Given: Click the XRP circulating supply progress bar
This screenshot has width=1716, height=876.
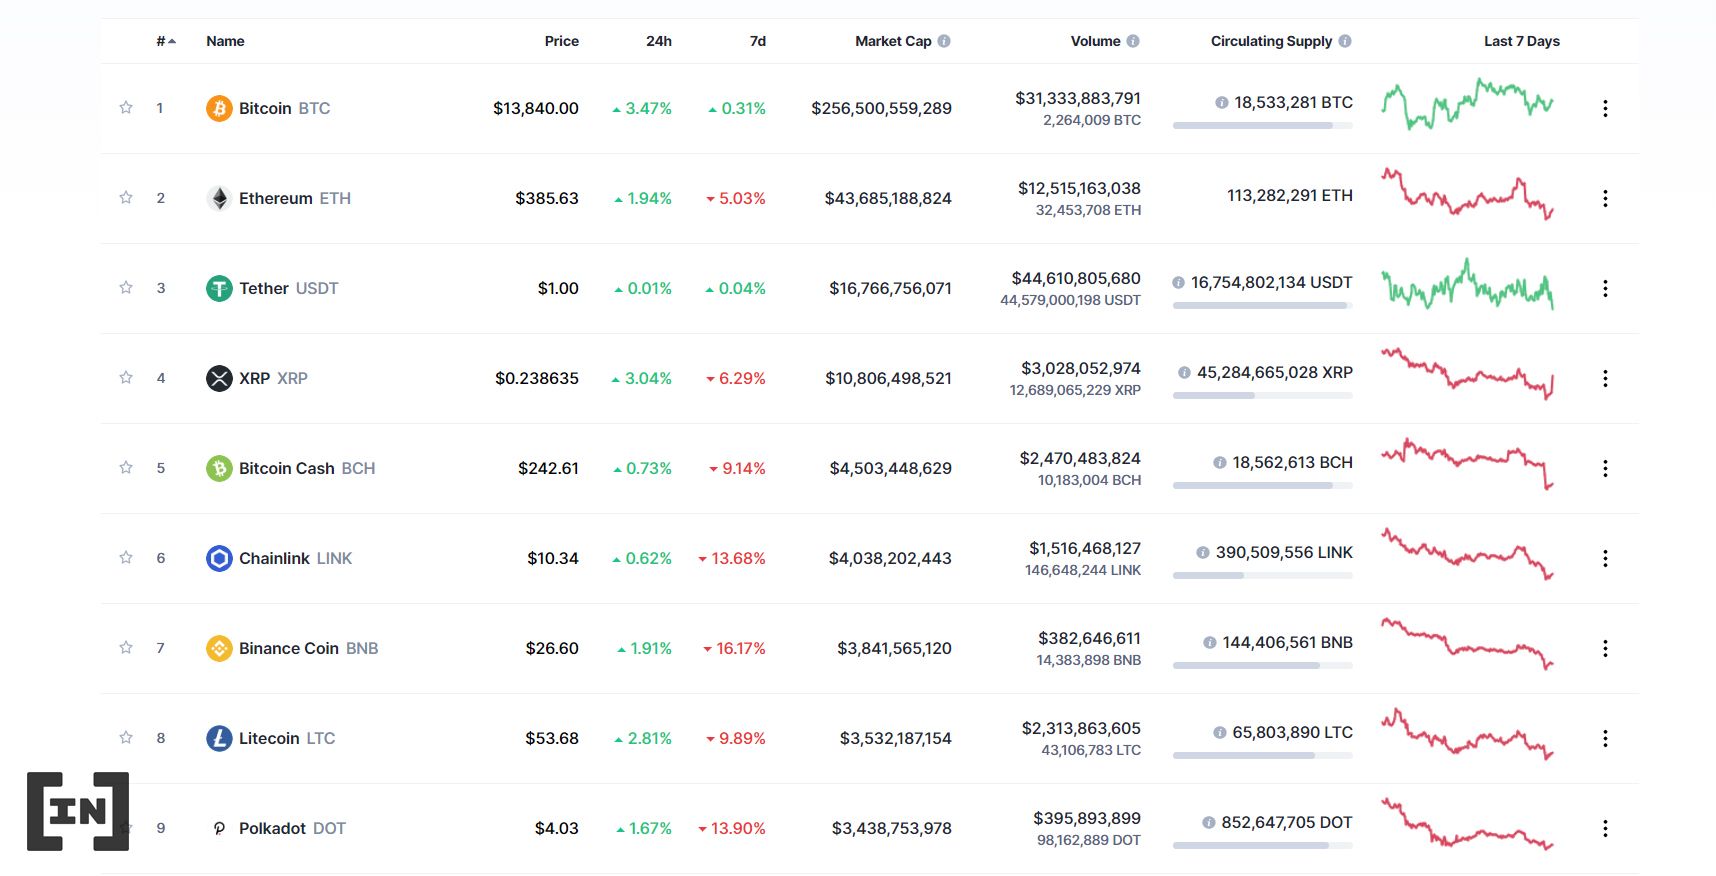Looking at the screenshot, I should [1263, 395].
